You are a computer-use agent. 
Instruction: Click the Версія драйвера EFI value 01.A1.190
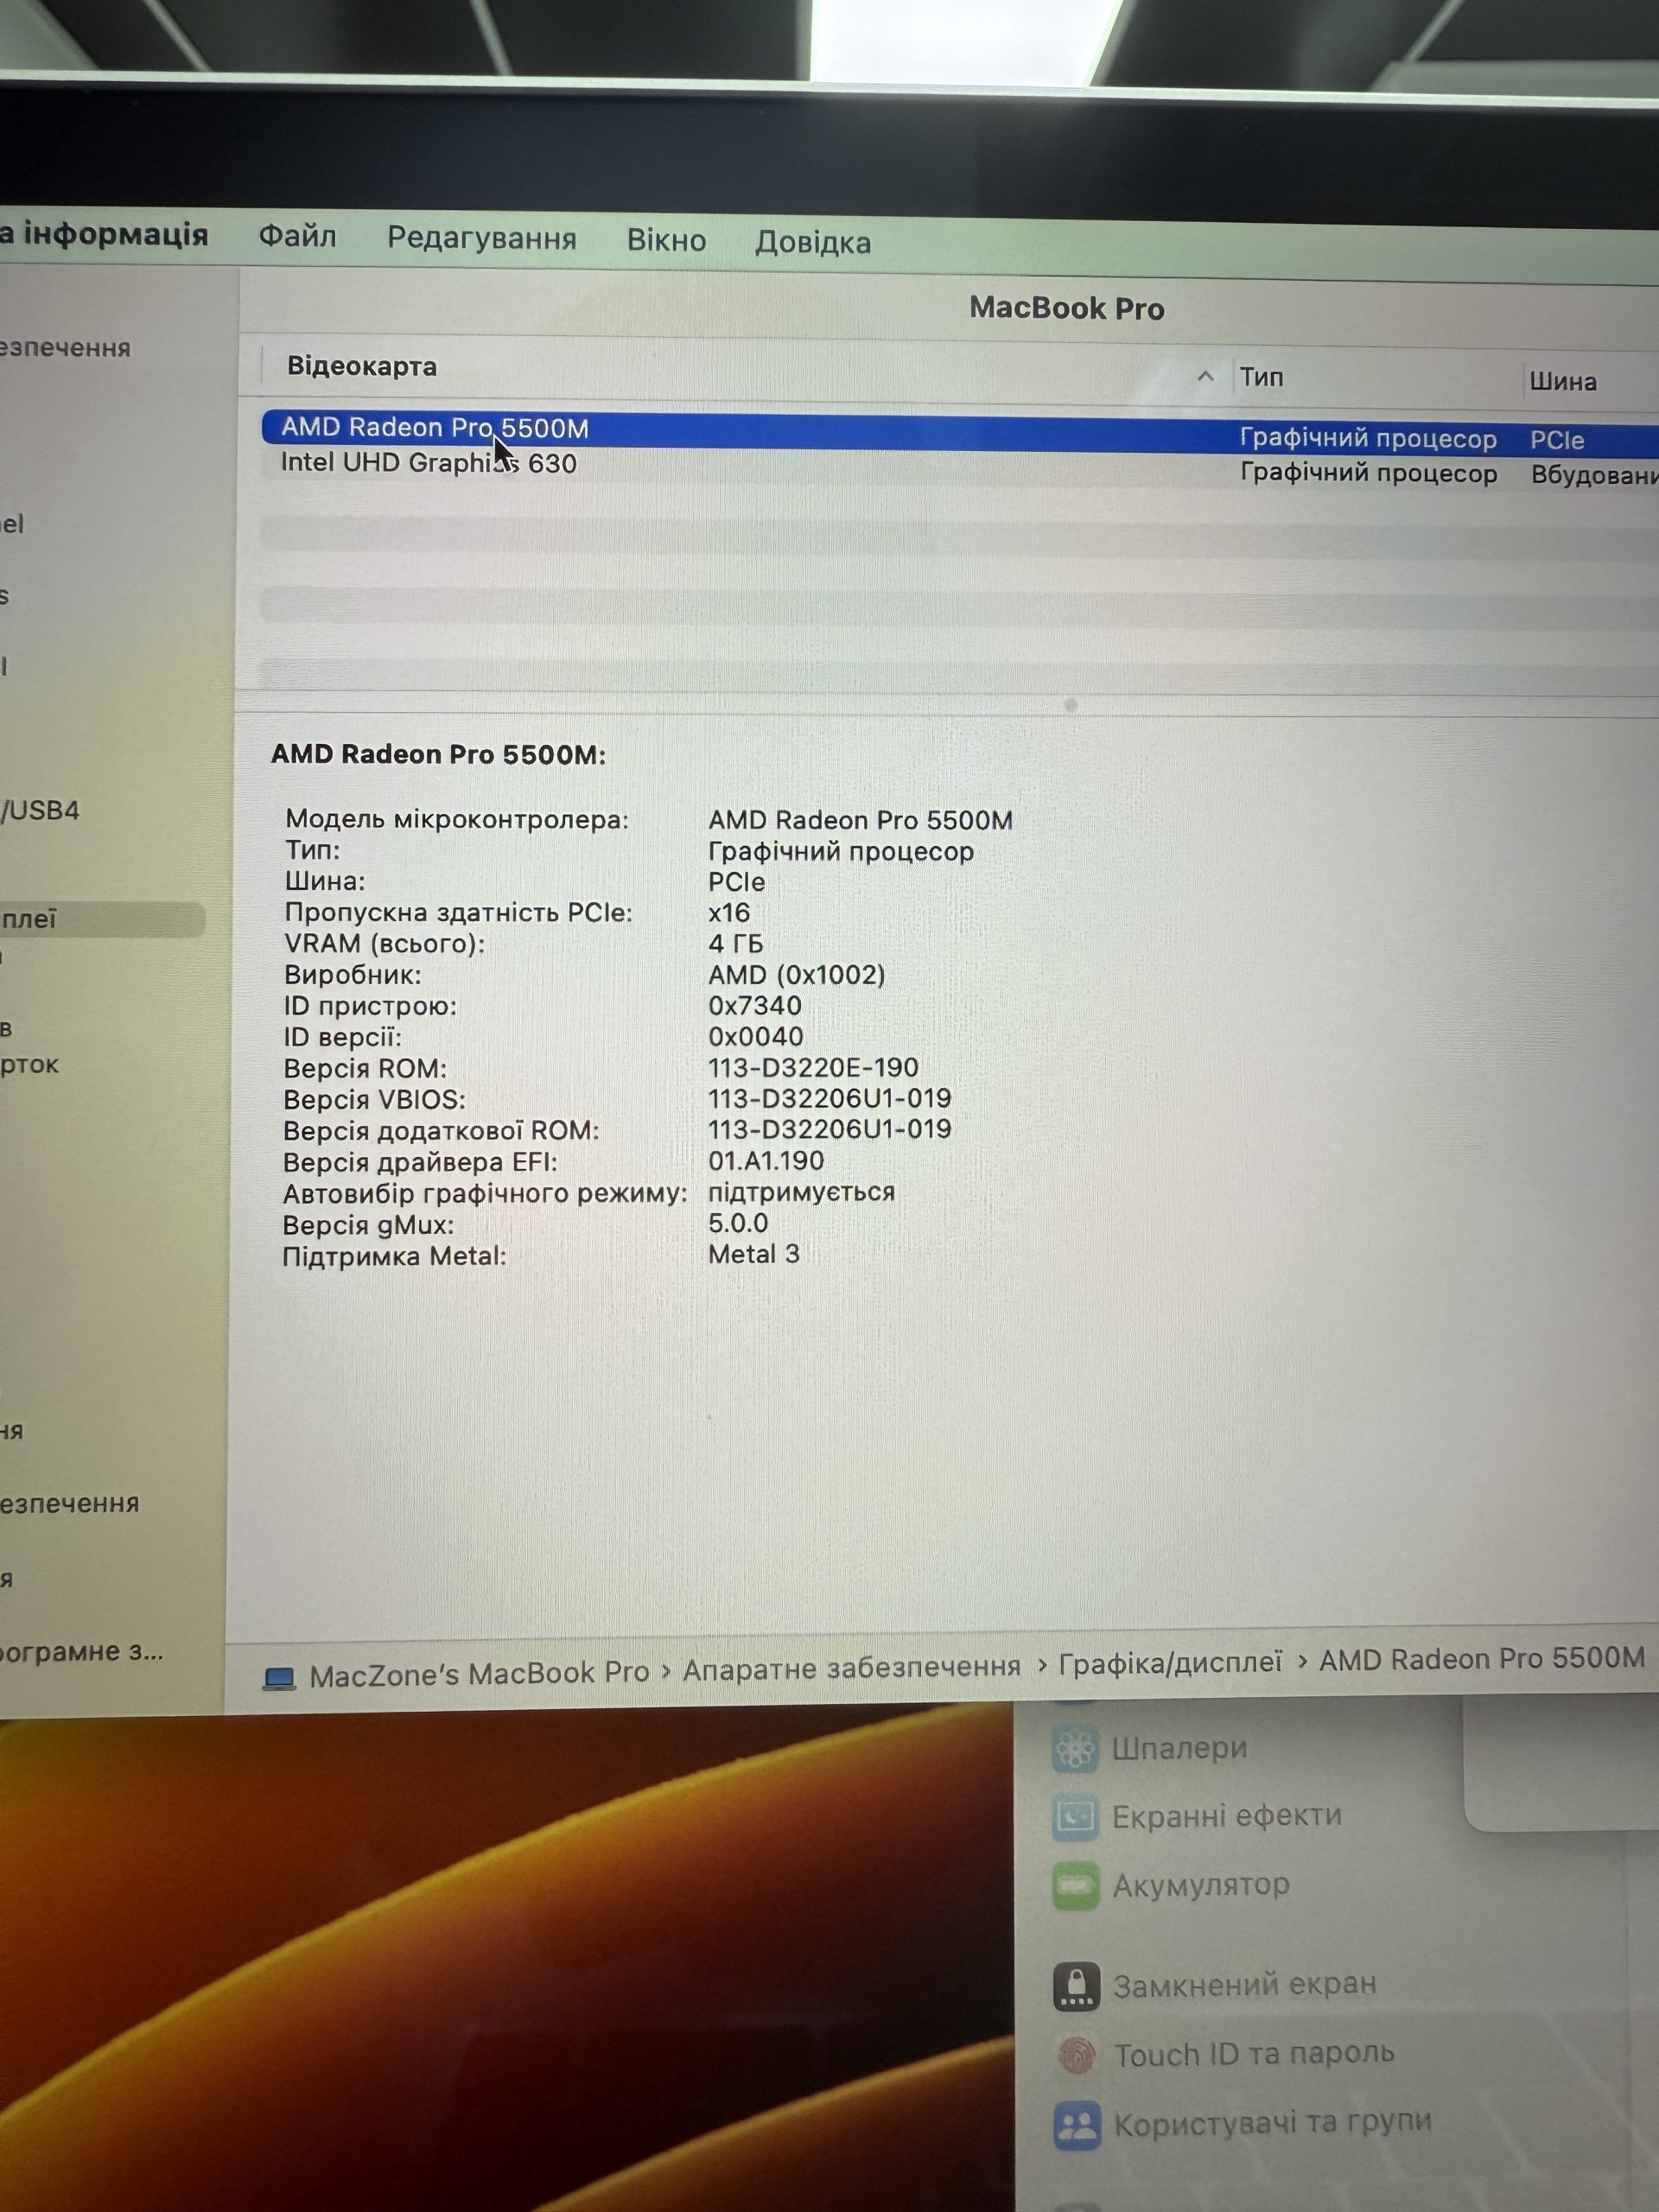[x=766, y=1161]
